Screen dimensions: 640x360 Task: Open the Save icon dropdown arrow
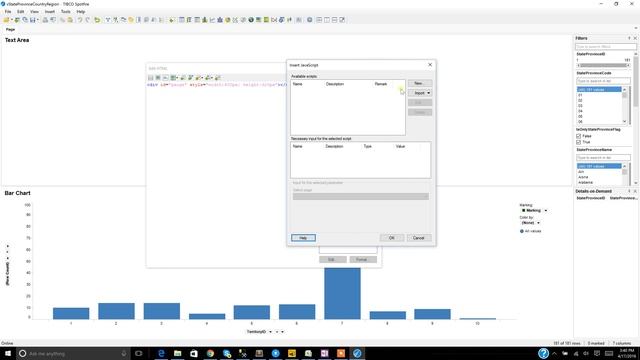(x=38, y=20)
